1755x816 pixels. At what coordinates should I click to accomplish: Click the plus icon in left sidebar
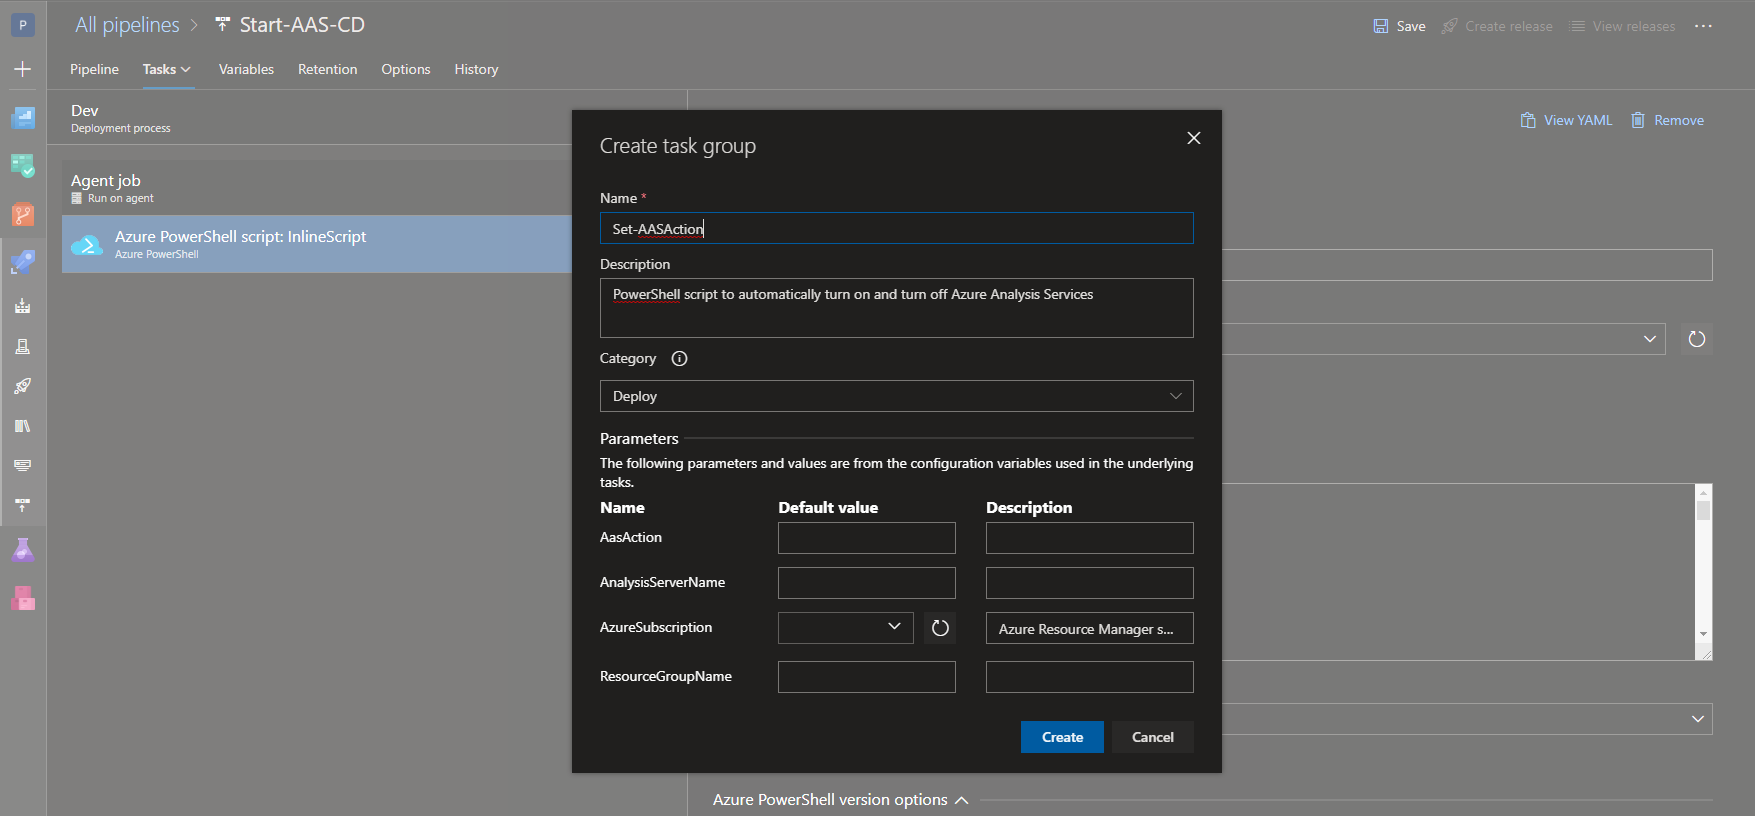tap(22, 69)
